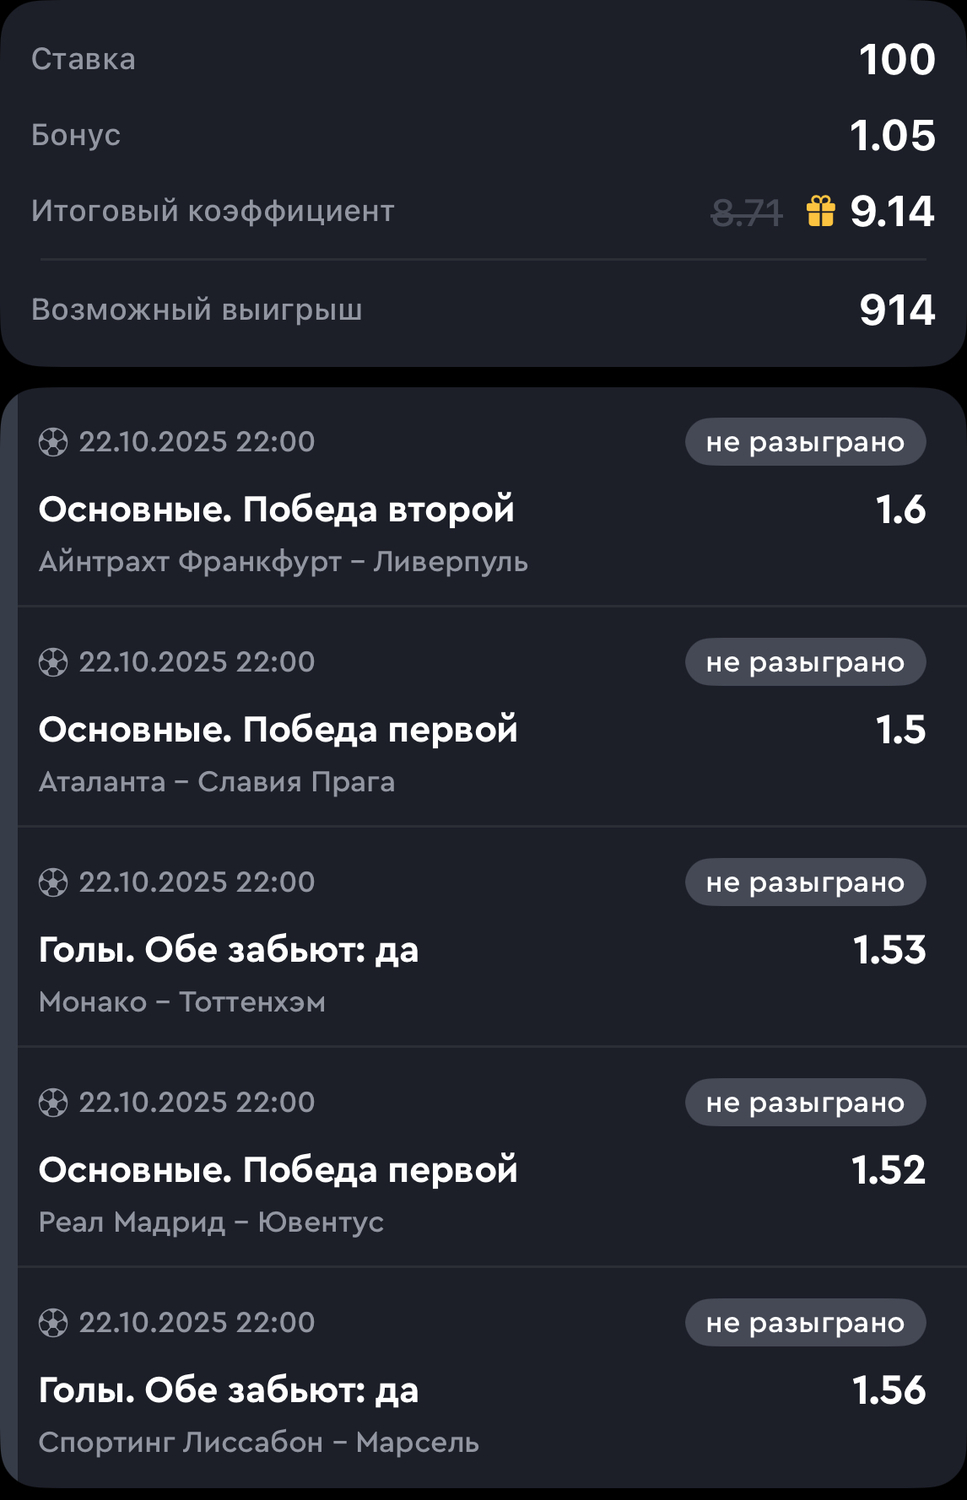
Task: Open the Монако – Тоттенхэм match
Action: [x=182, y=1002]
